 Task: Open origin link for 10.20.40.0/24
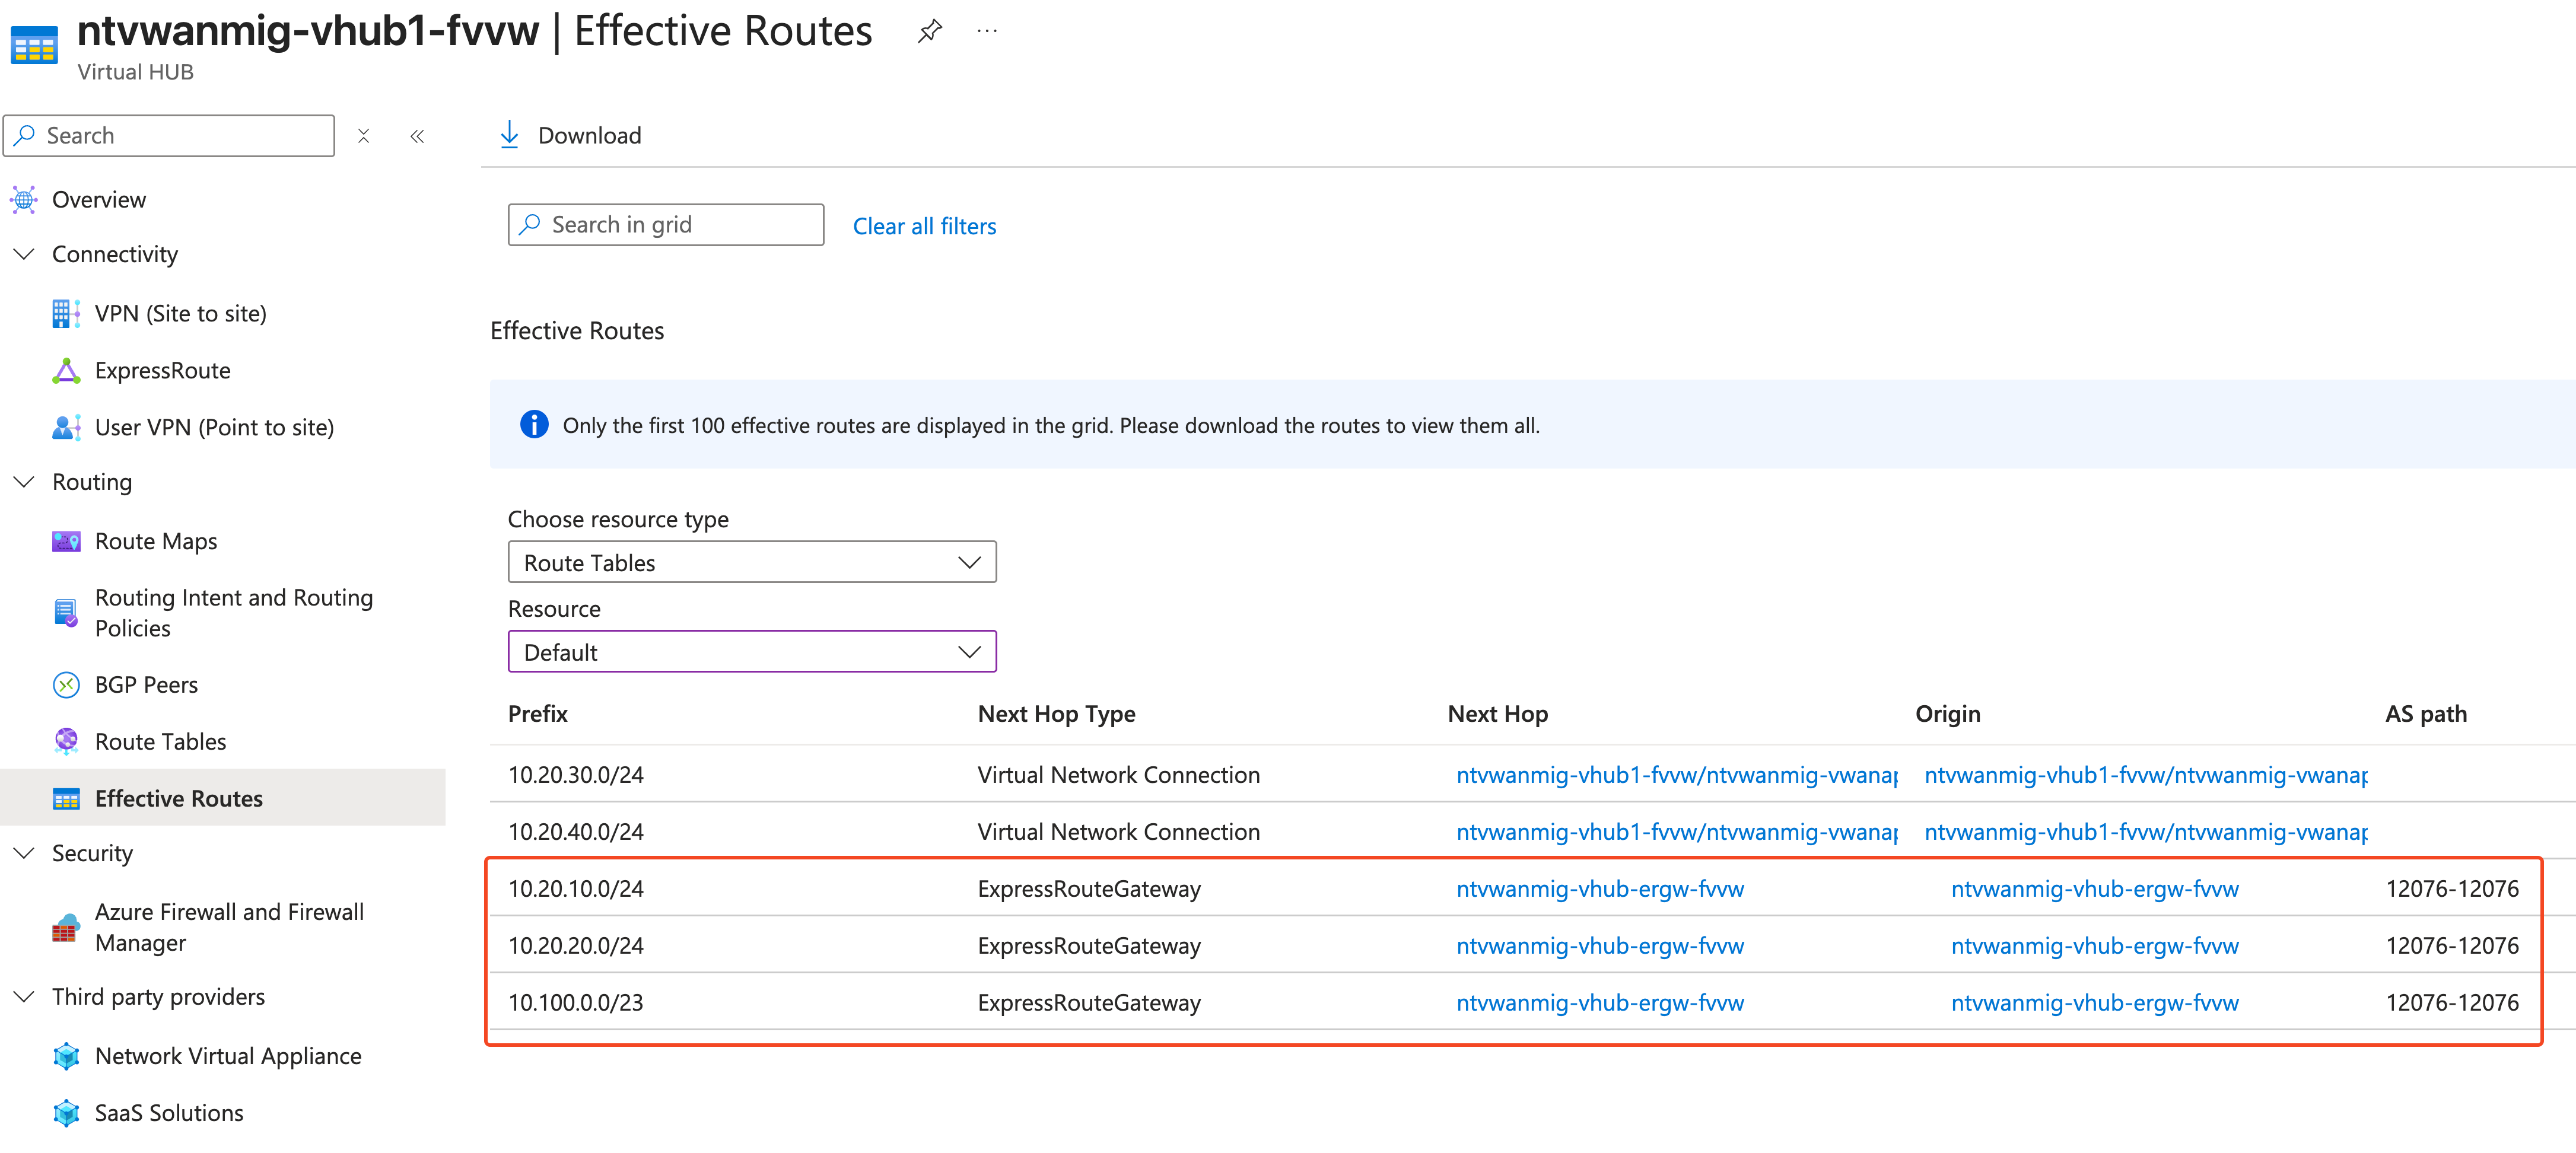2146,832
